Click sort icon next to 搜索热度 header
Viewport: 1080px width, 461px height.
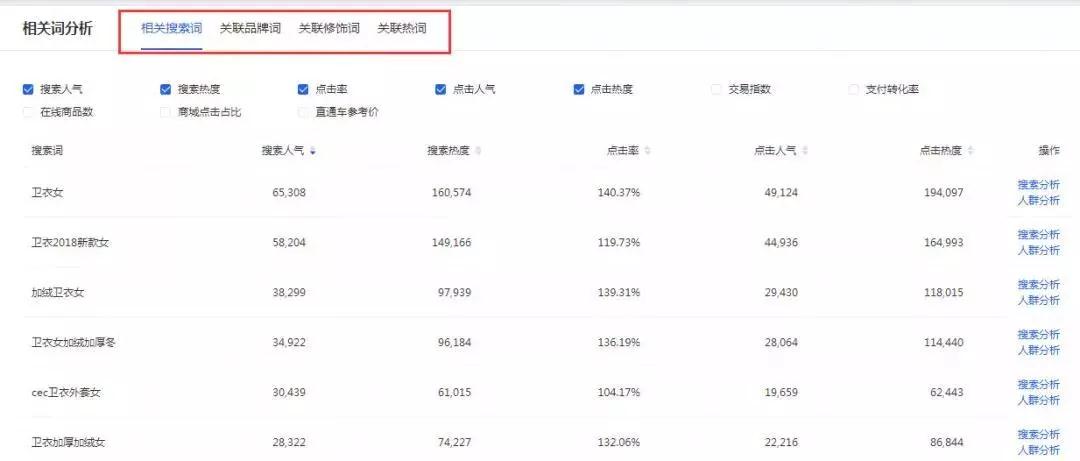pyautogui.click(x=478, y=151)
